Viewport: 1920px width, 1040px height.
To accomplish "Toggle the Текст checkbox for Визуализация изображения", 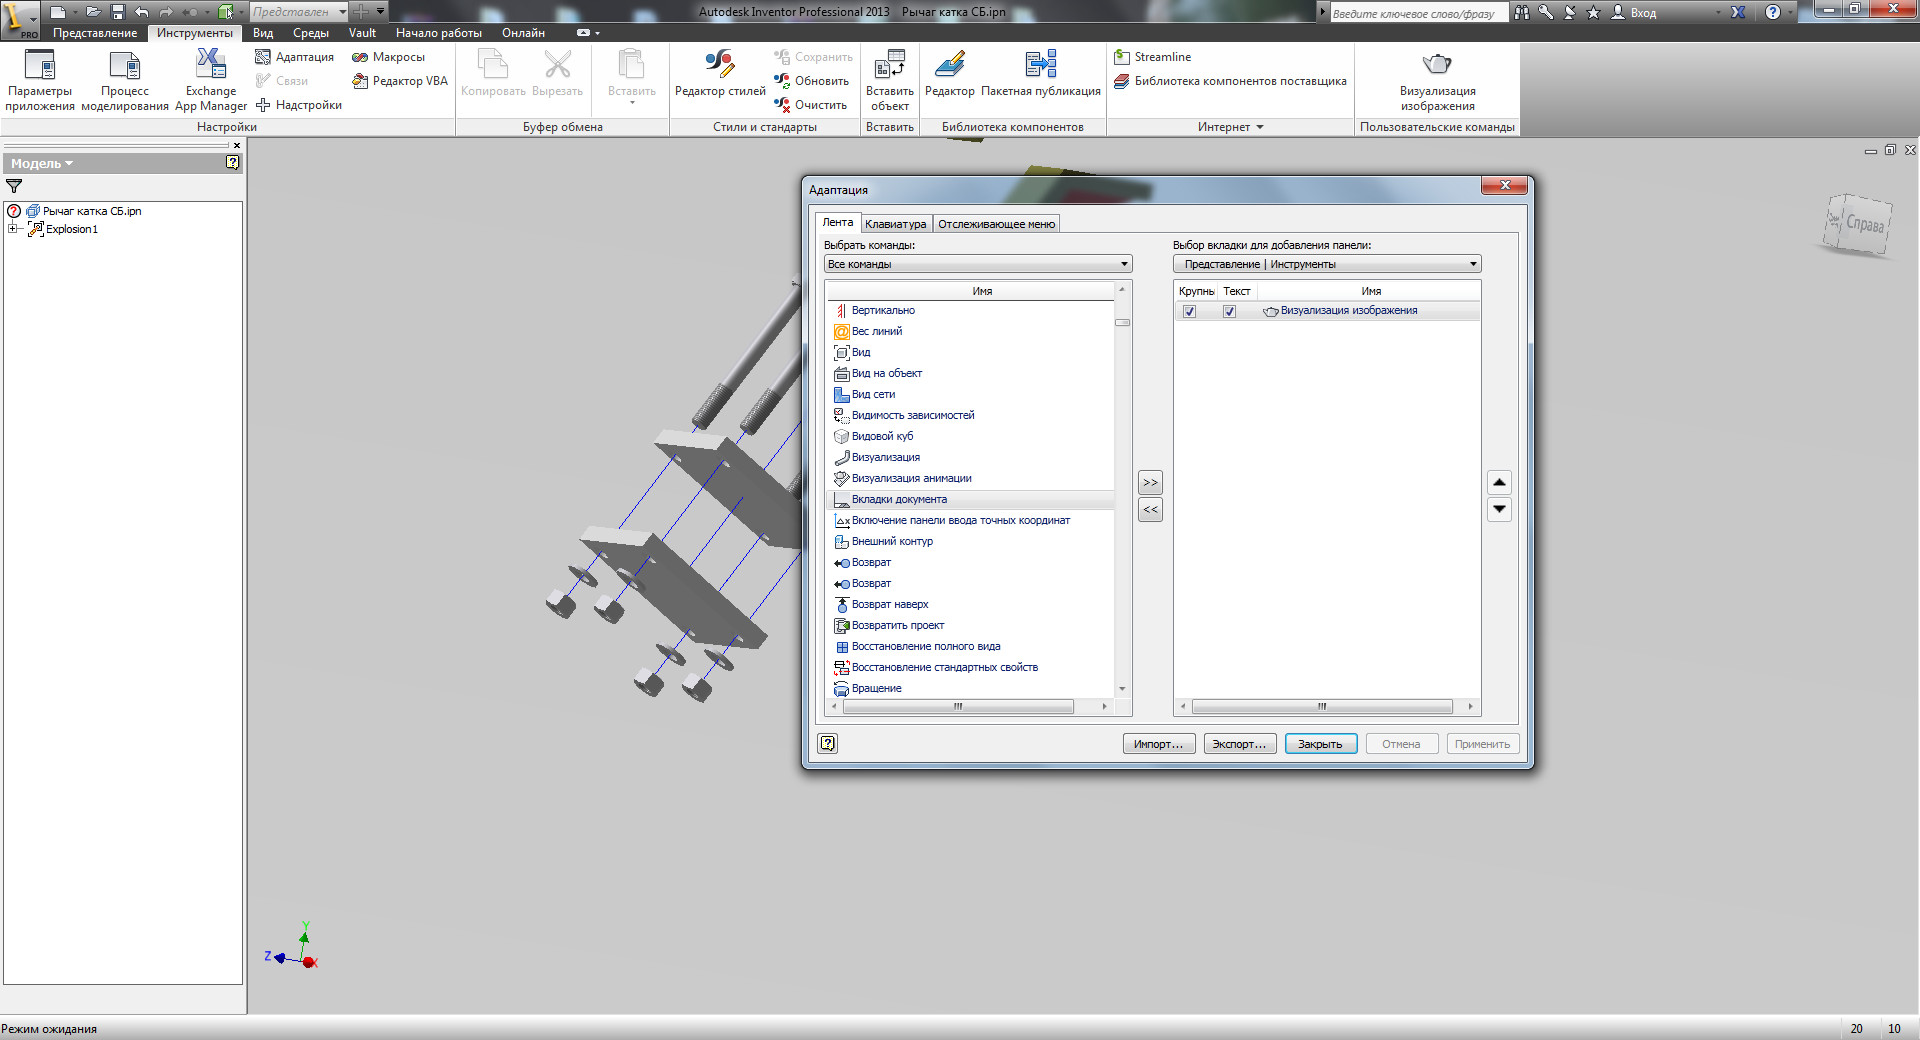I will click(x=1229, y=312).
